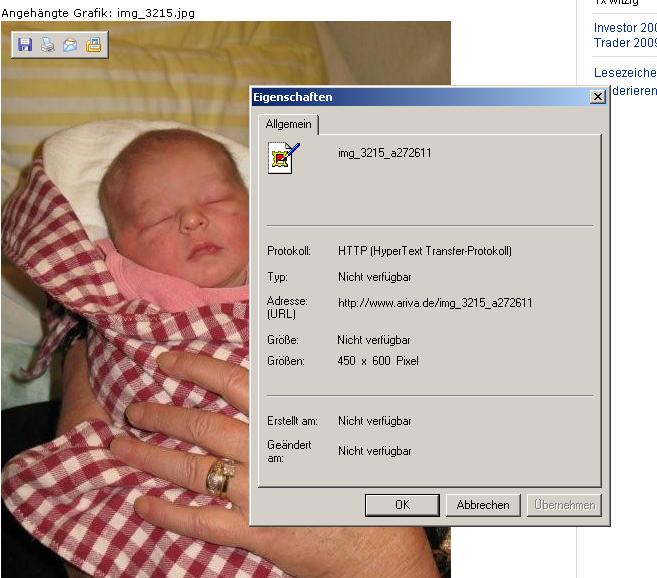Click the greyed-out Übernehmen button
The width and height of the screenshot is (657, 578).
coord(564,505)
